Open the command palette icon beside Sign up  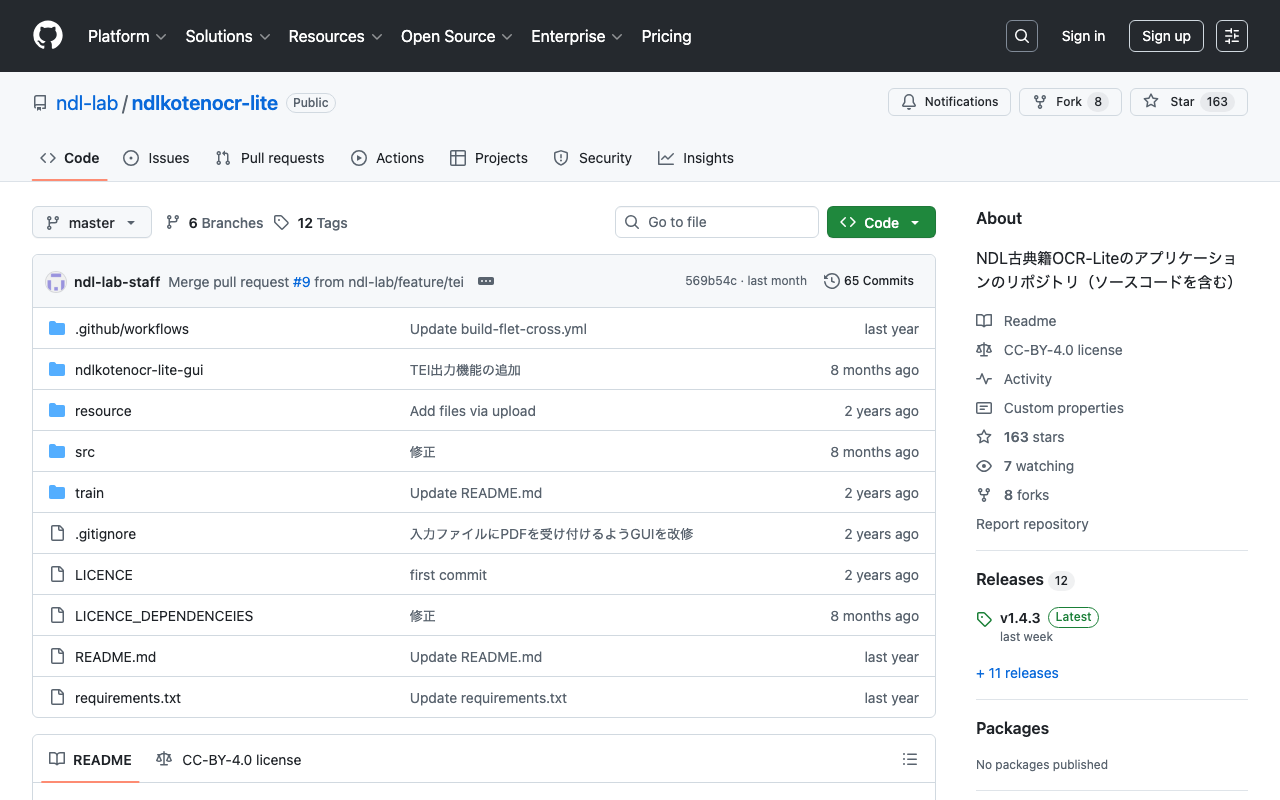1231,35
